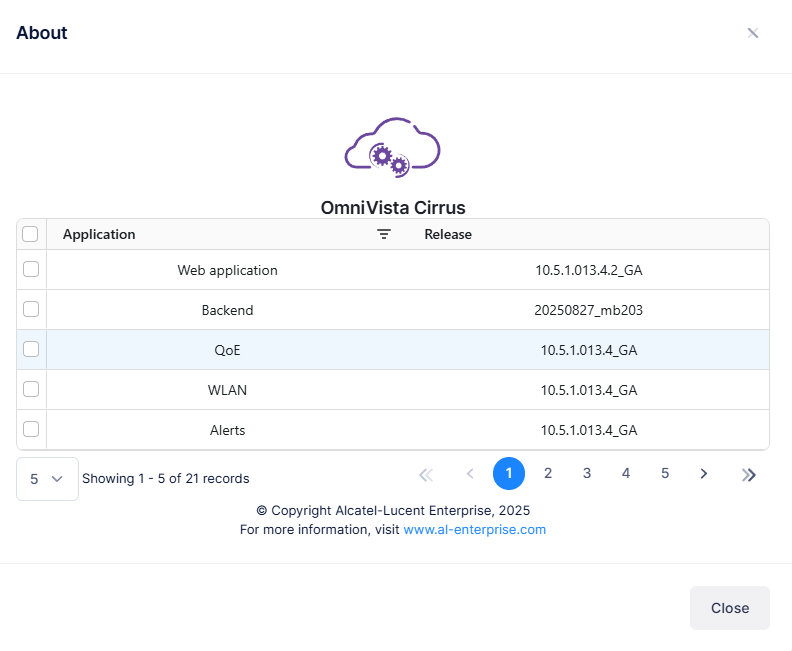Check the WLAN row checkbox
792x651 pixels.
click(31, 389)
